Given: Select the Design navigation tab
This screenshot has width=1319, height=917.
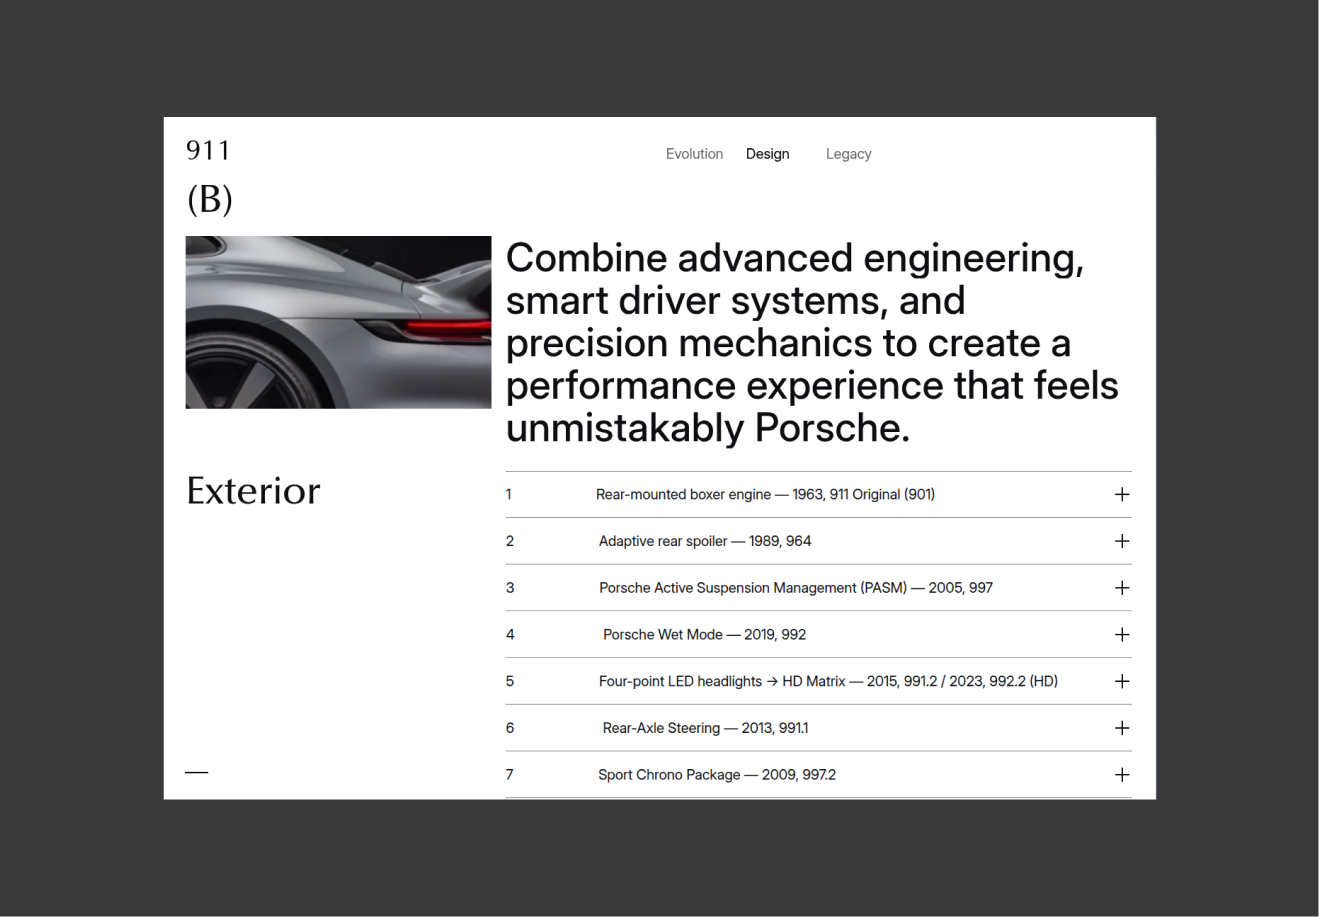Looking at the screenshot, I should (767, 154).
